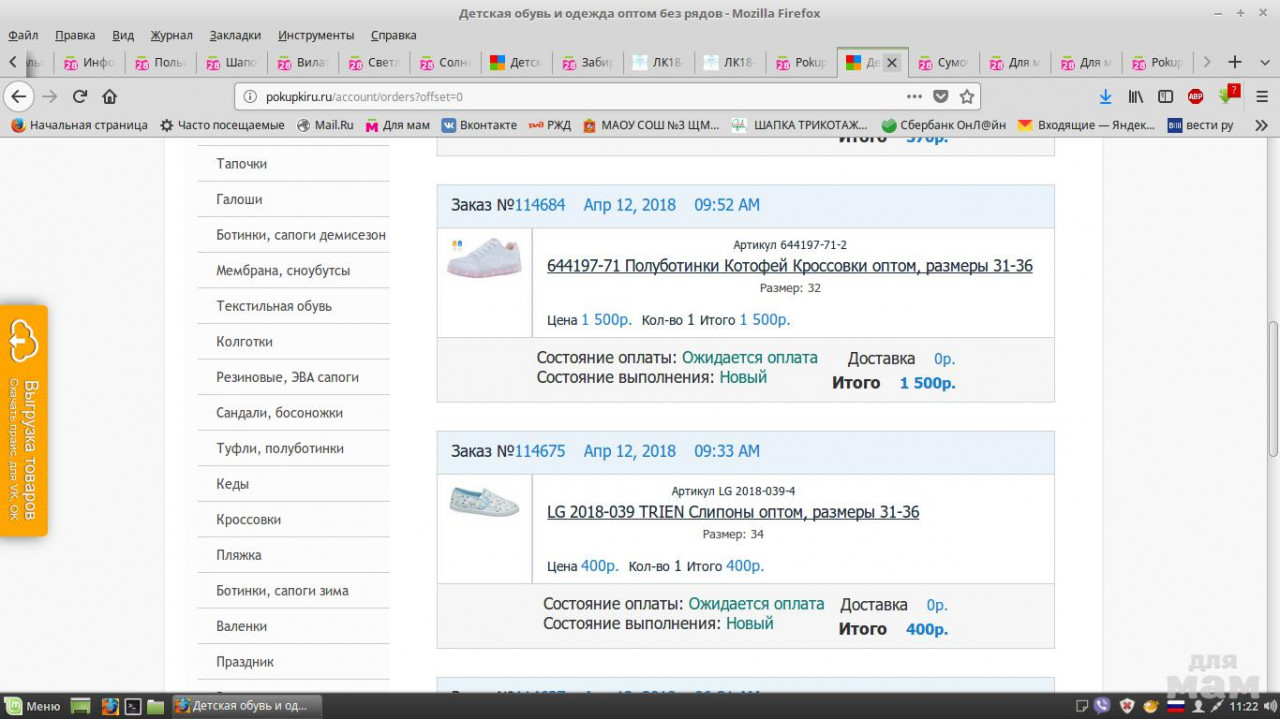
Task: Open the Firefox hamburger menu
Action: coord(1260,97)
